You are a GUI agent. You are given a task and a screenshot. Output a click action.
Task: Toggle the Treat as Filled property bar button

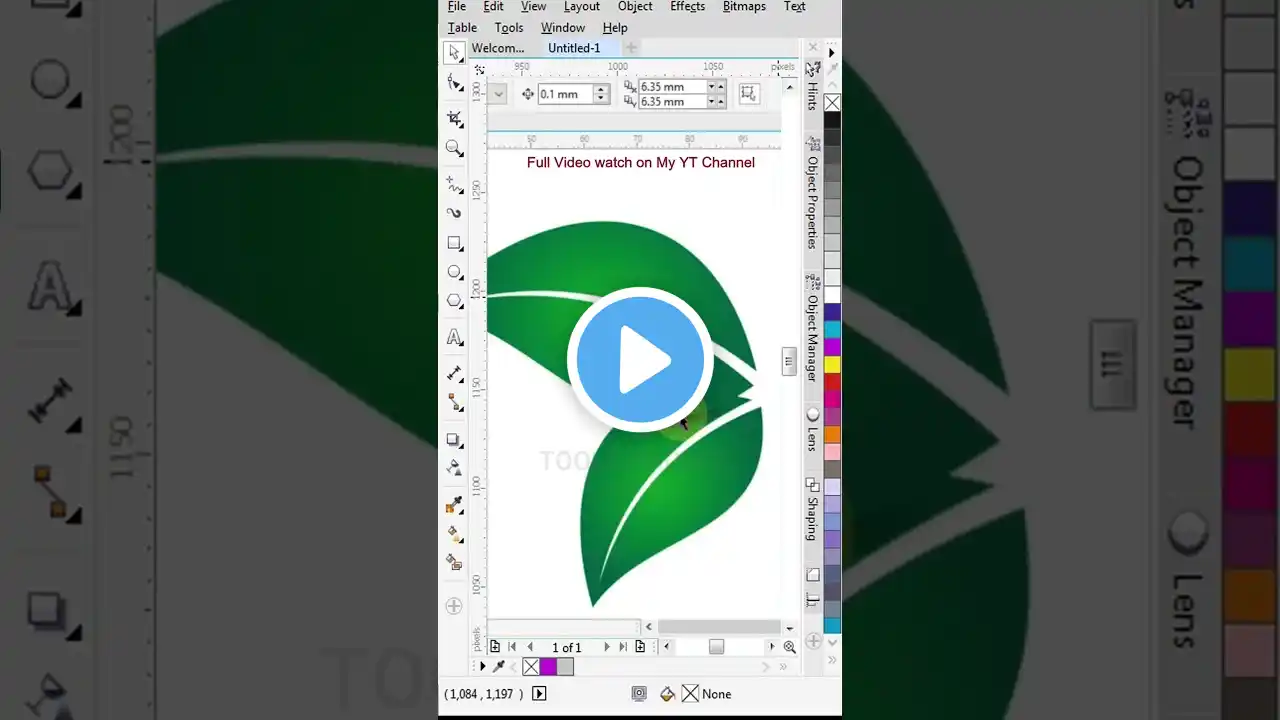click(748, 94)
